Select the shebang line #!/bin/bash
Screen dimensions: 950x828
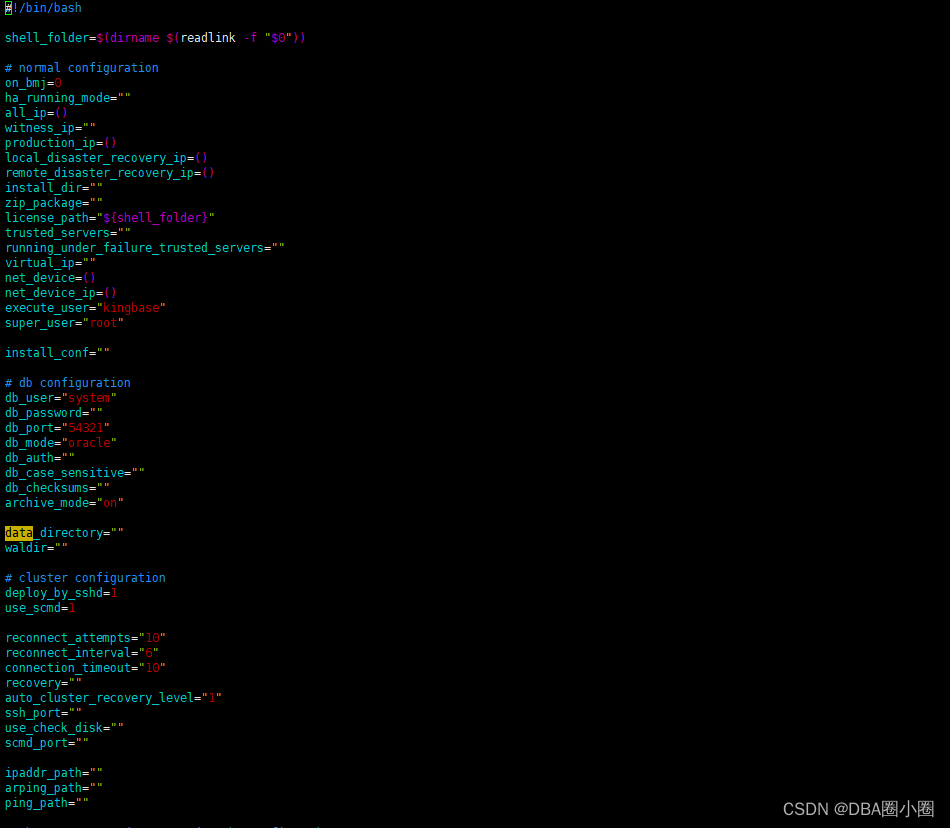40,8
